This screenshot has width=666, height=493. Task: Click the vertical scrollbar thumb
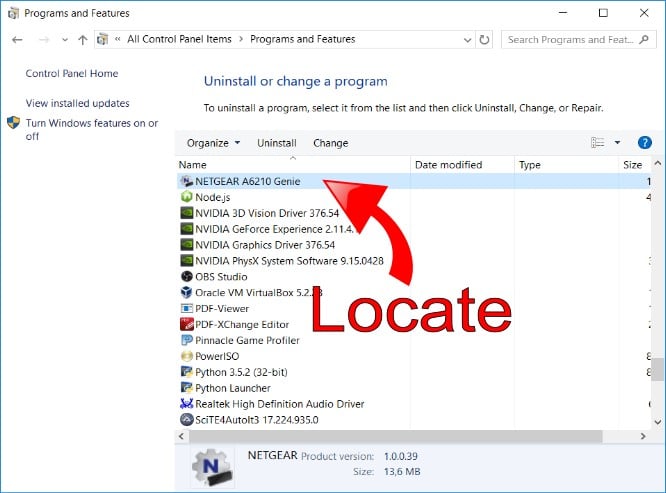tap(658, 369)
